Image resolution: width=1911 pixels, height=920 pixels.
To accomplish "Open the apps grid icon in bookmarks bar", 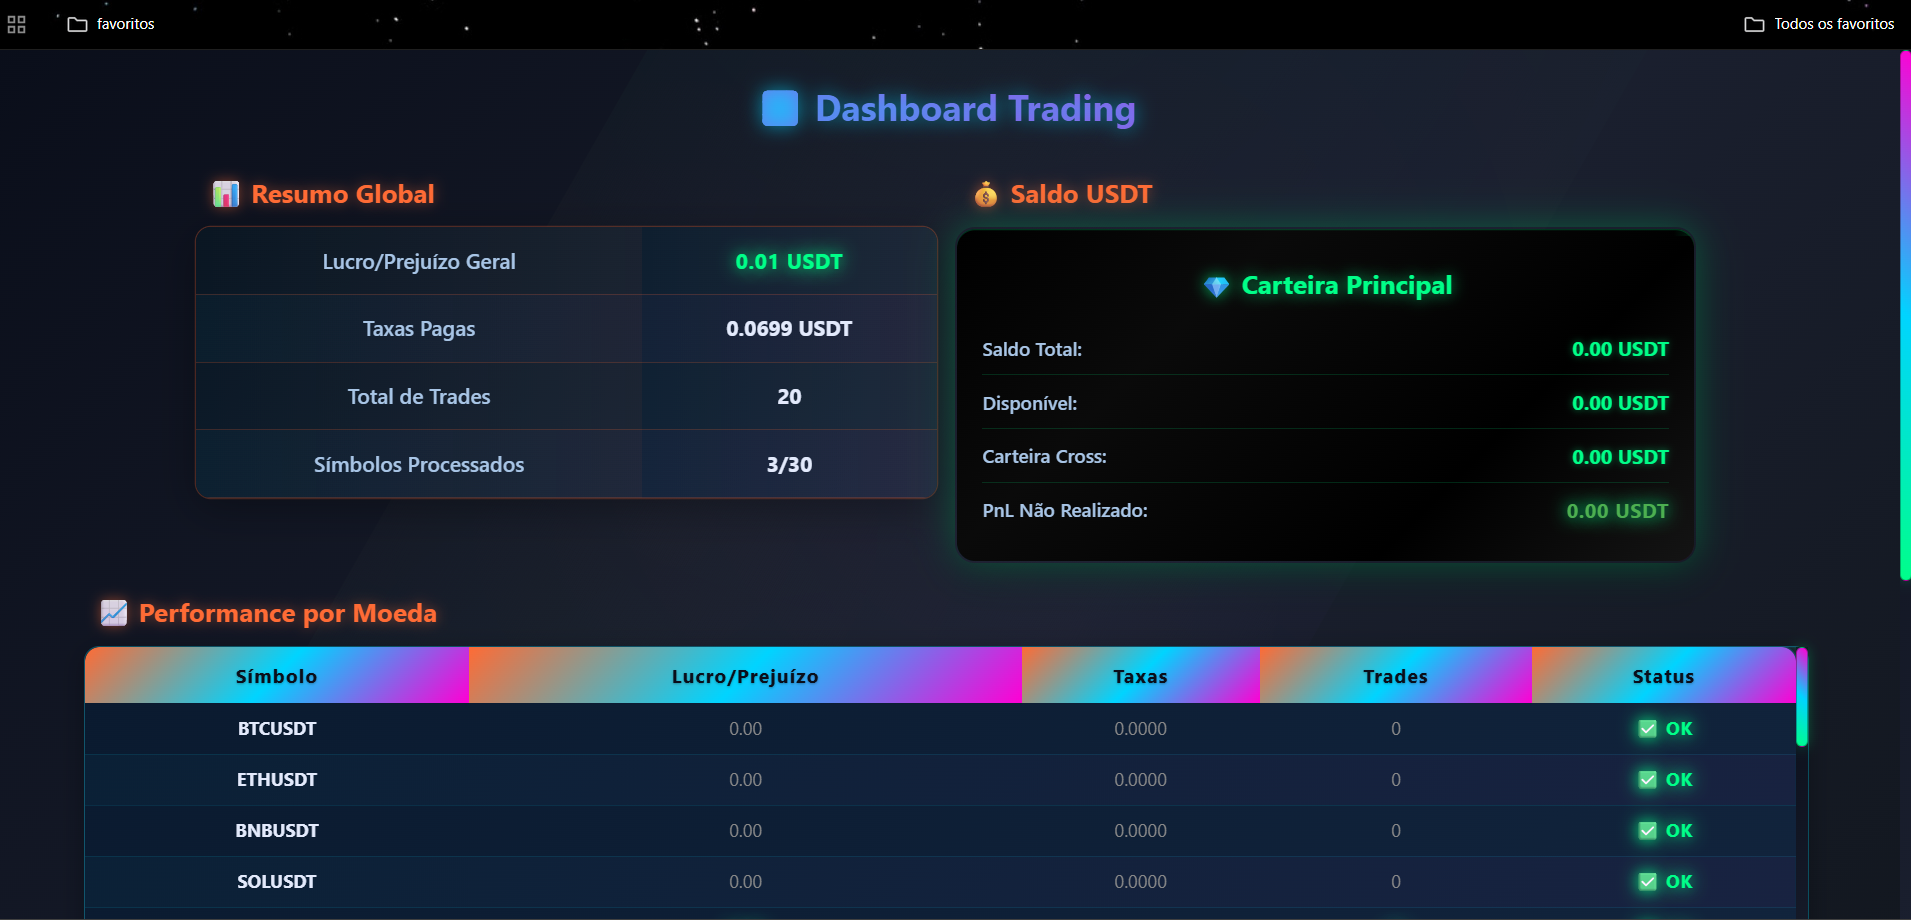I will tap(16, 24).
